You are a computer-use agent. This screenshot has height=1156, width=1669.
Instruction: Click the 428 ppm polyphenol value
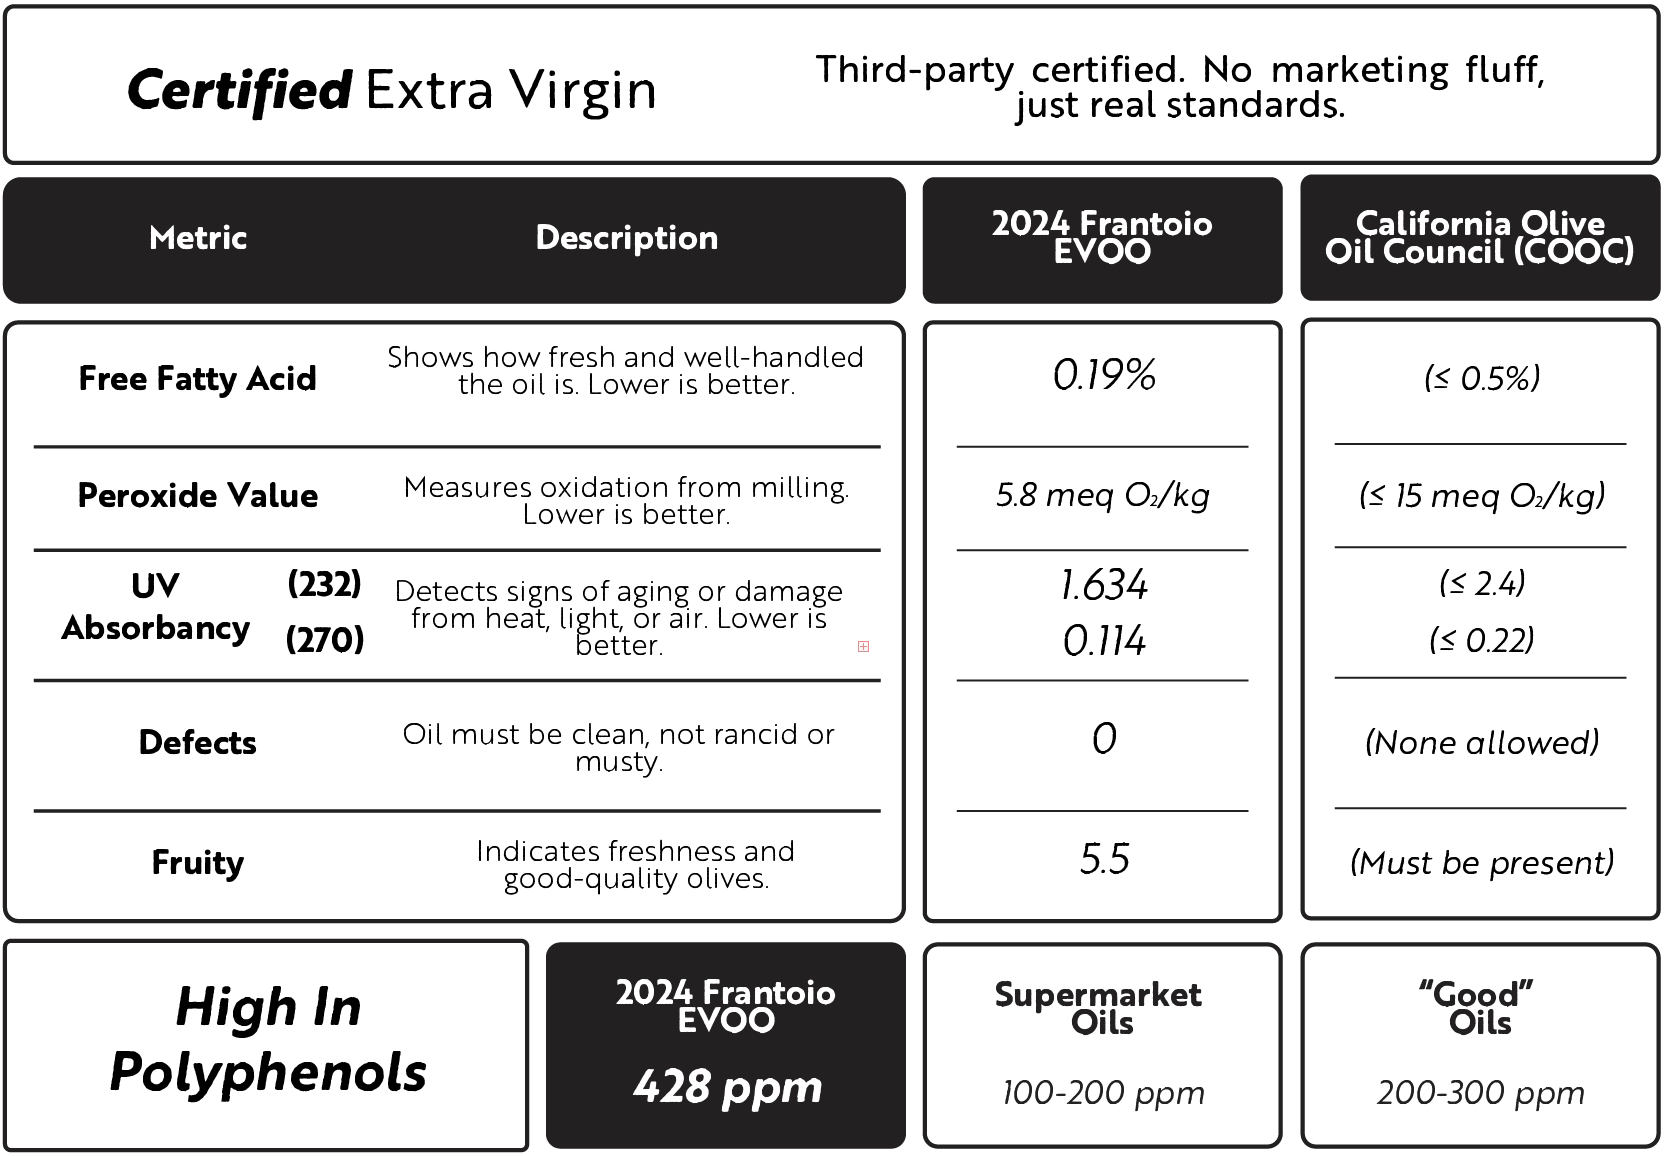click(727, 1087)
